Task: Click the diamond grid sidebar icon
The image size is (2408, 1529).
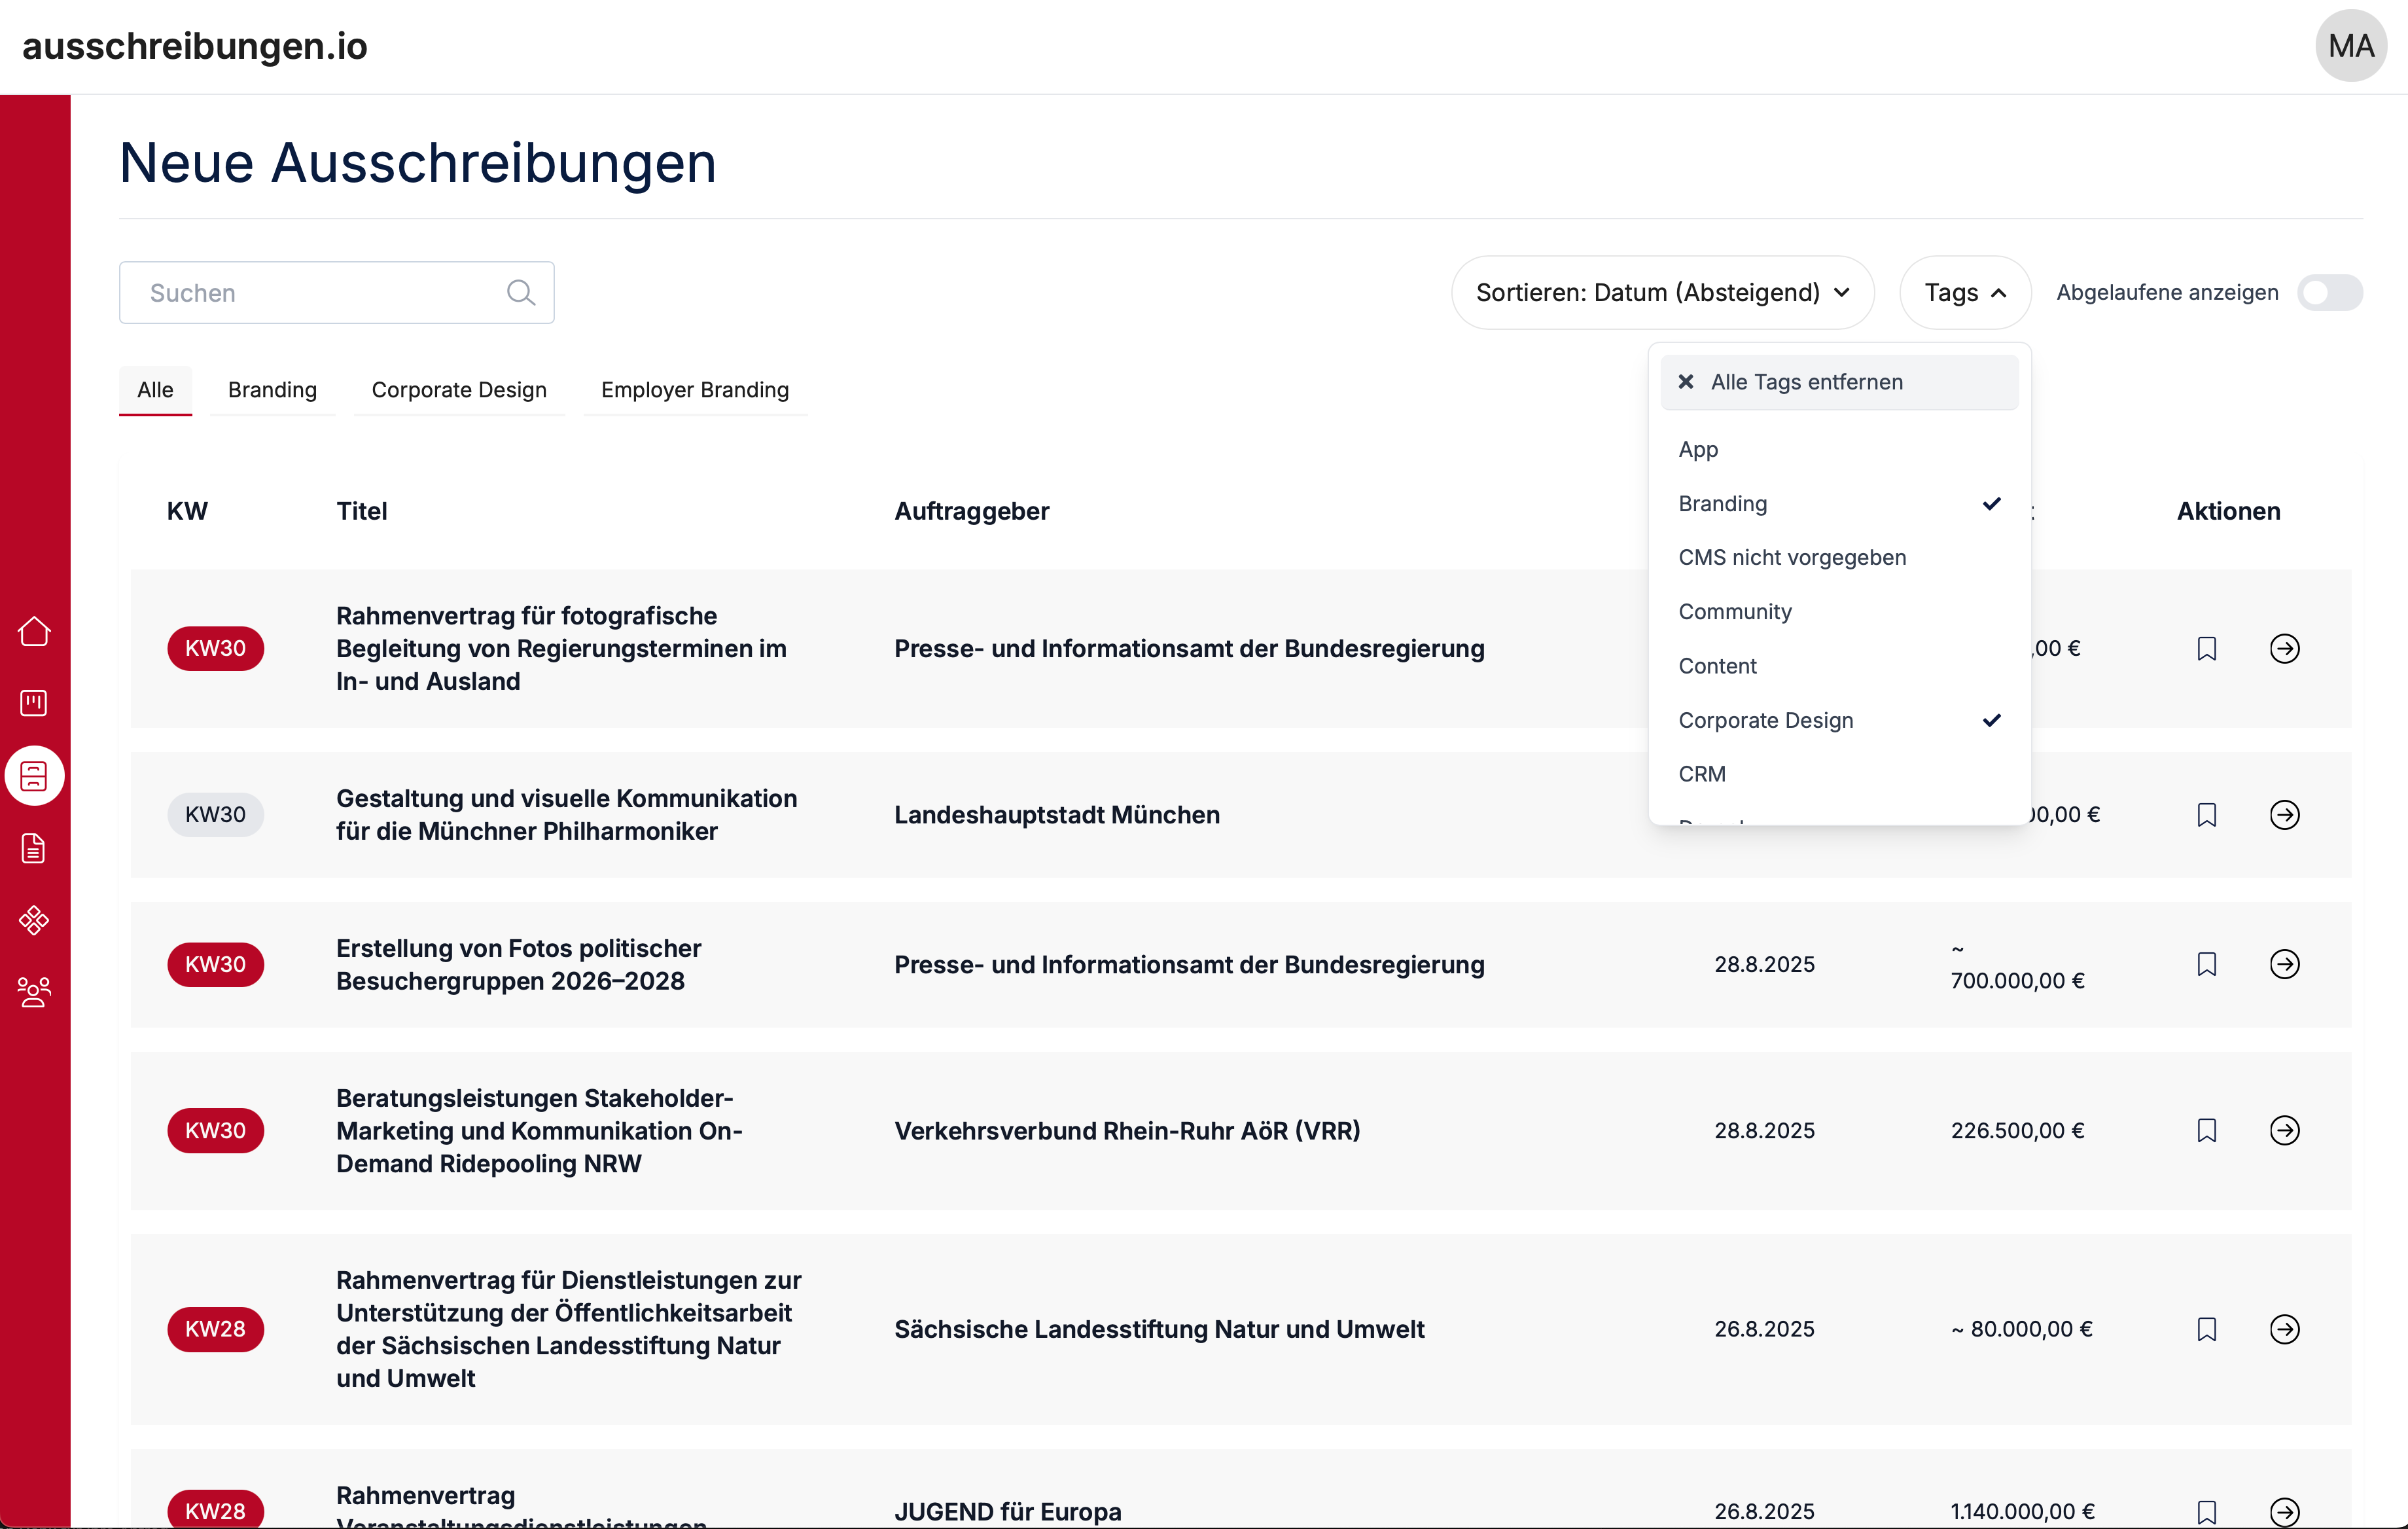Action: coord(34,920)
